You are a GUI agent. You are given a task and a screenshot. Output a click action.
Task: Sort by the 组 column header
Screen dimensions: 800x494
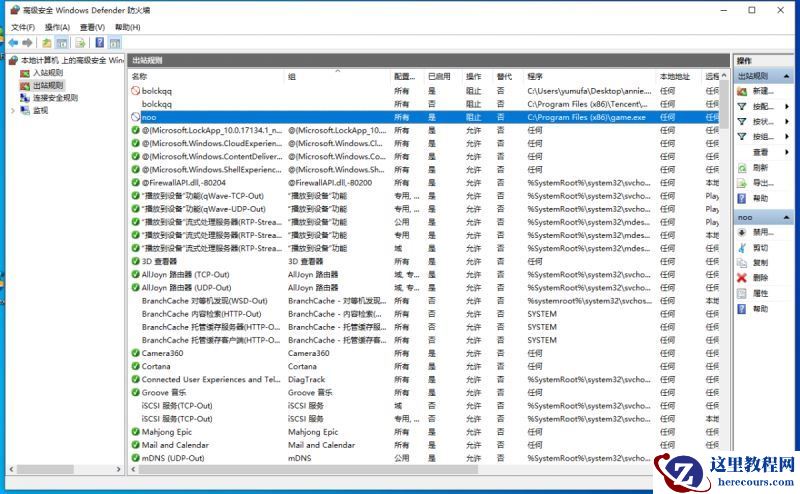coord(291,77)
